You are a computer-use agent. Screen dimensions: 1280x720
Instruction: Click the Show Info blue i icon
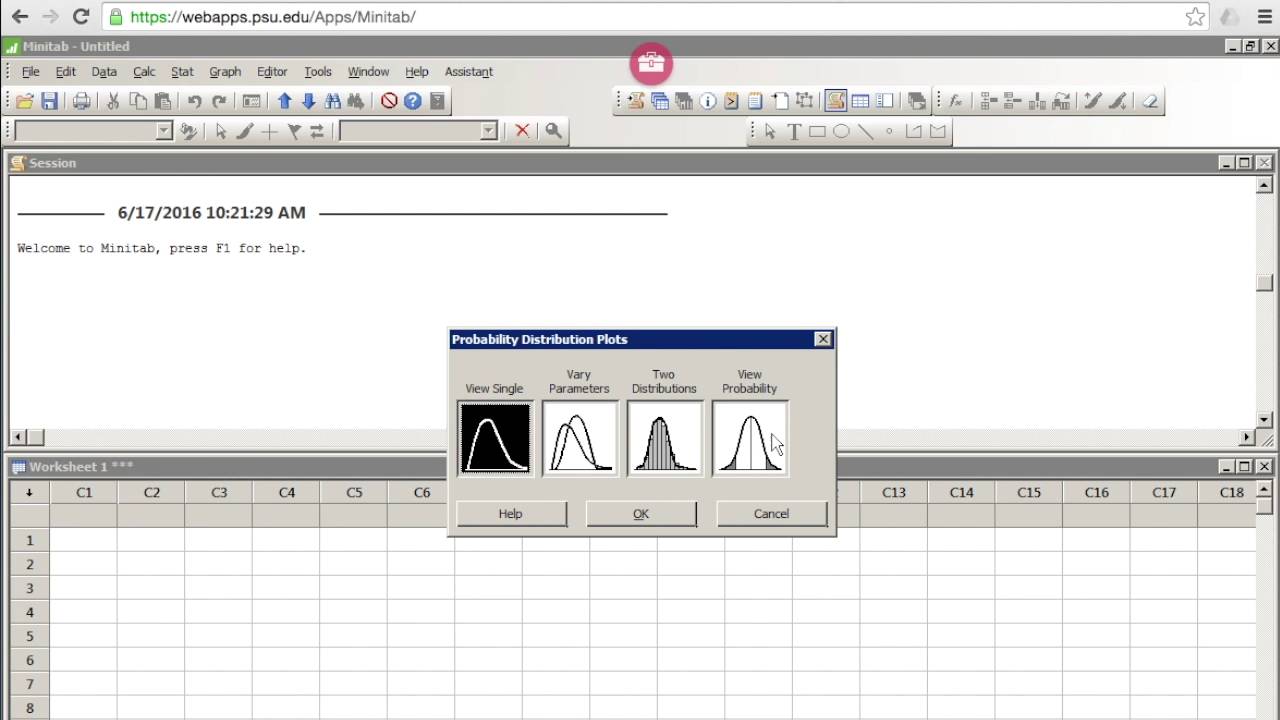[x=708, y=101]
